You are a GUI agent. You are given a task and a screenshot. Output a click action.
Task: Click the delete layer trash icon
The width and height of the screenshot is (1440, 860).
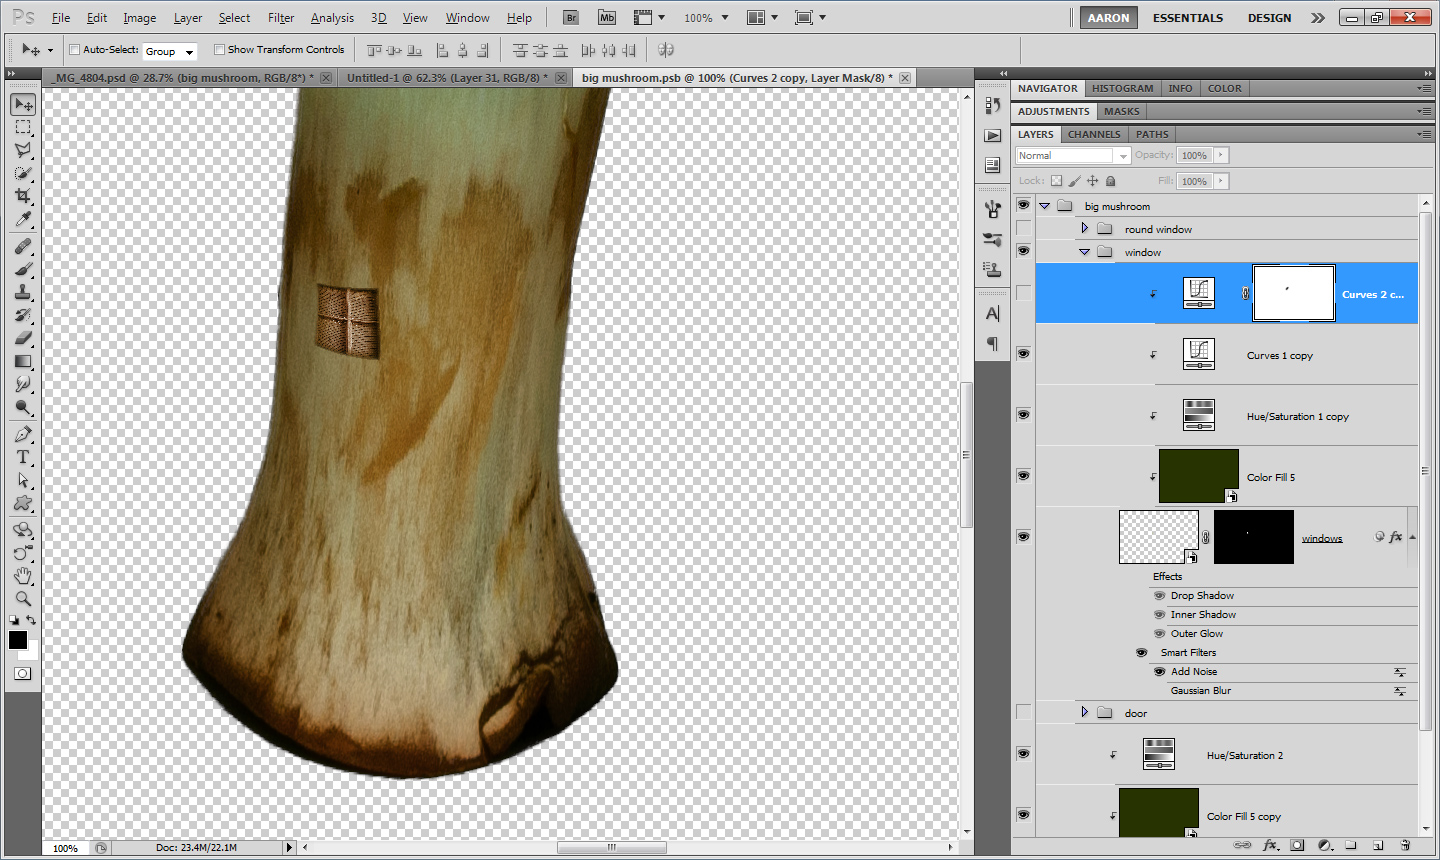tap(1405, 845)
